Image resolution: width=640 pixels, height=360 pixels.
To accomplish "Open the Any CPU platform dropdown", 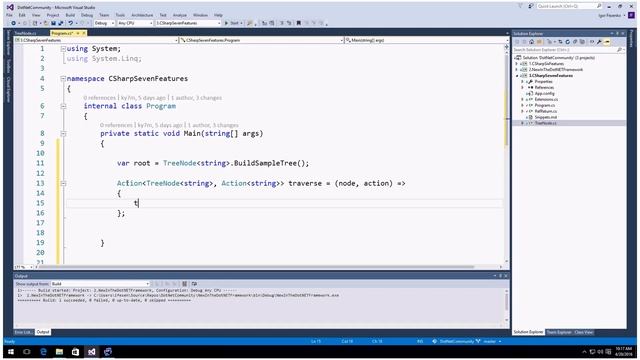I will point(135,23).
